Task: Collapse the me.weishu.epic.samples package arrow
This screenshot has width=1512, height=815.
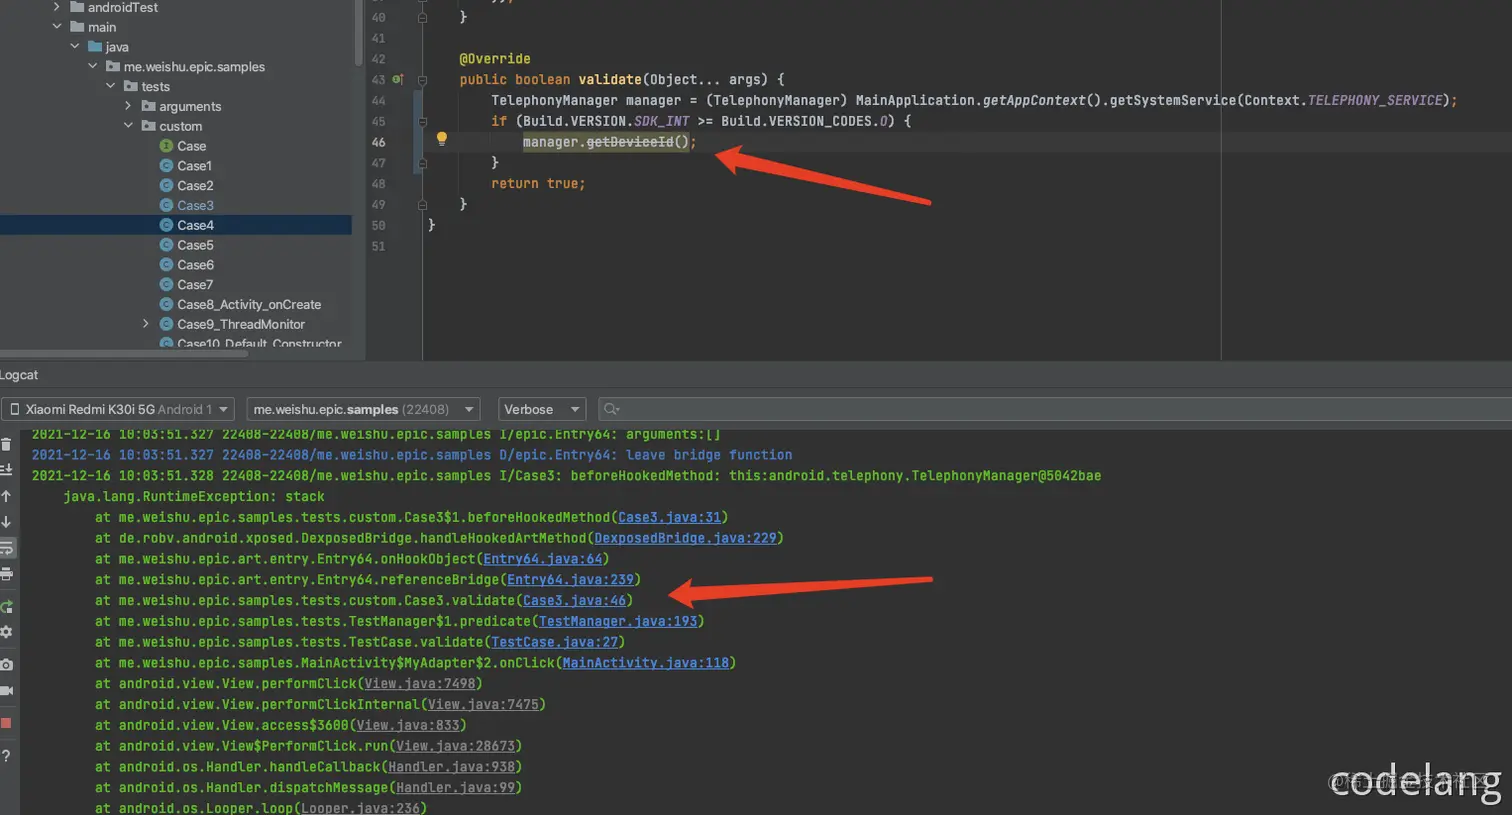Action: click(93, 67)
